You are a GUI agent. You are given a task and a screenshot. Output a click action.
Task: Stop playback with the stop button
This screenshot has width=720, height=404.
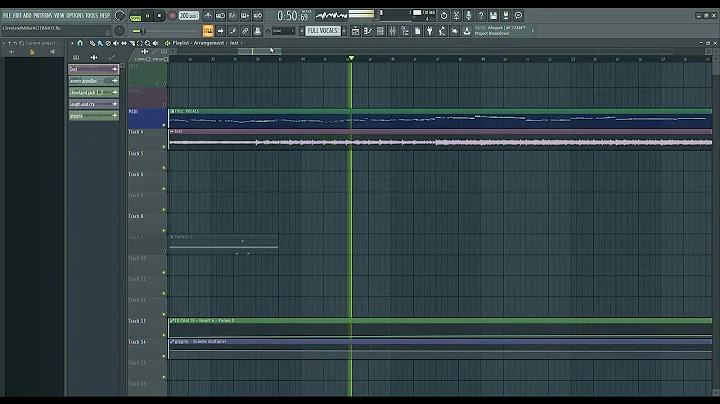pyautogui.click(x=159, y=16)
